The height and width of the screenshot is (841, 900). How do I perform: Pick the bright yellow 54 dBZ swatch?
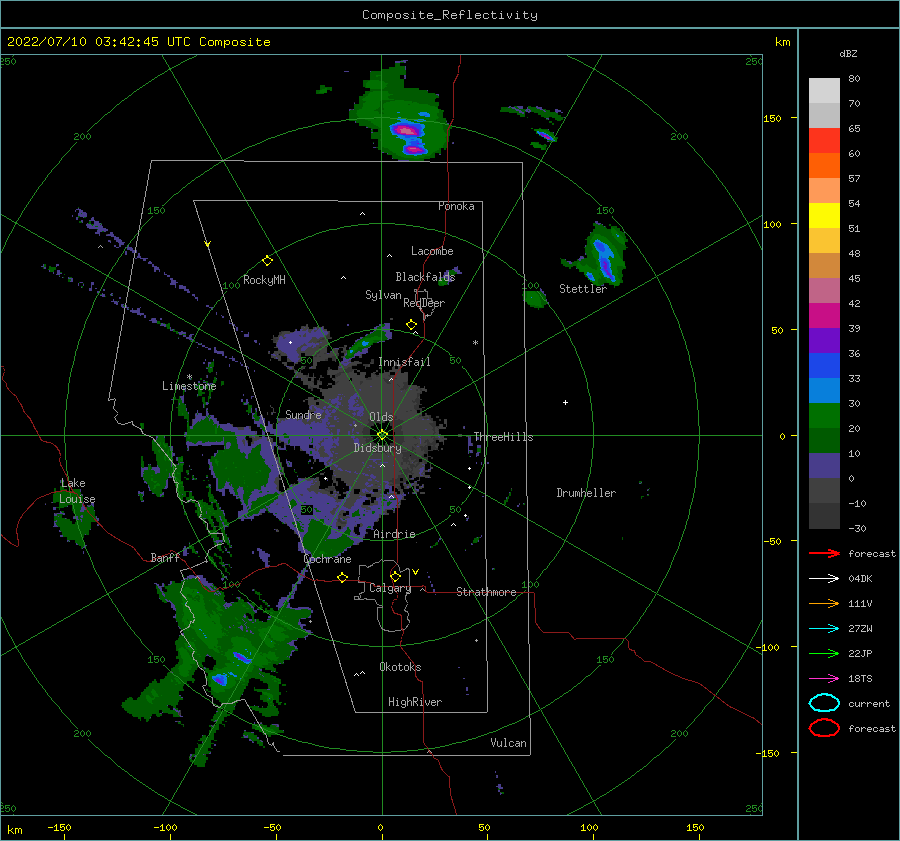coord(824,215)
